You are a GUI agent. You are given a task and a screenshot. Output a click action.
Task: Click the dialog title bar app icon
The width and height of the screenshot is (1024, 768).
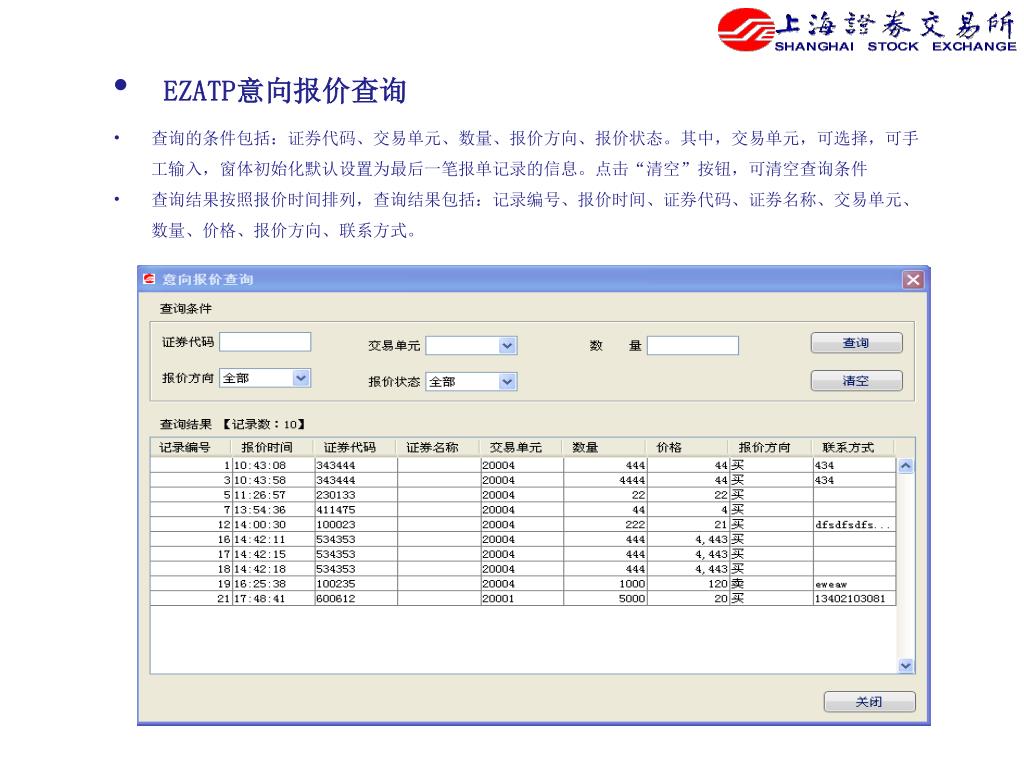(x=150, y=279)
